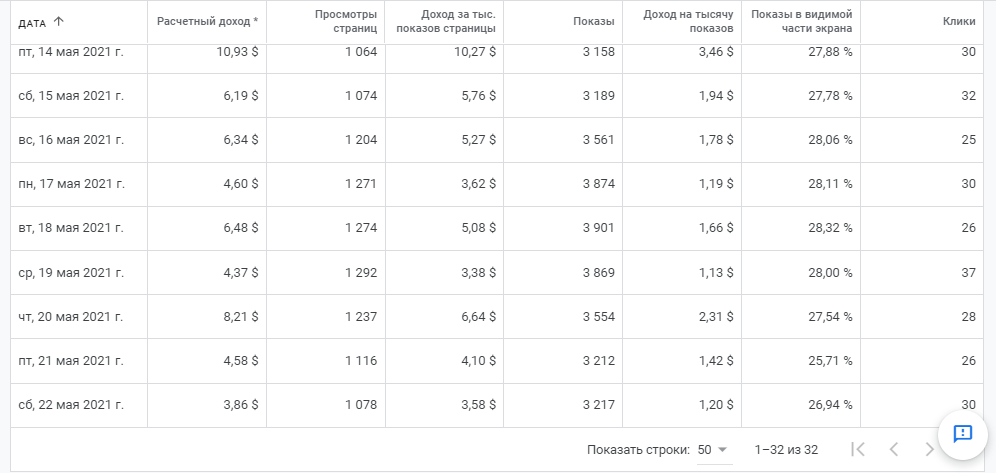Viewport: 996px width, 473px height.
Task: Sort by Показы column header
Action: click(594, 22)
